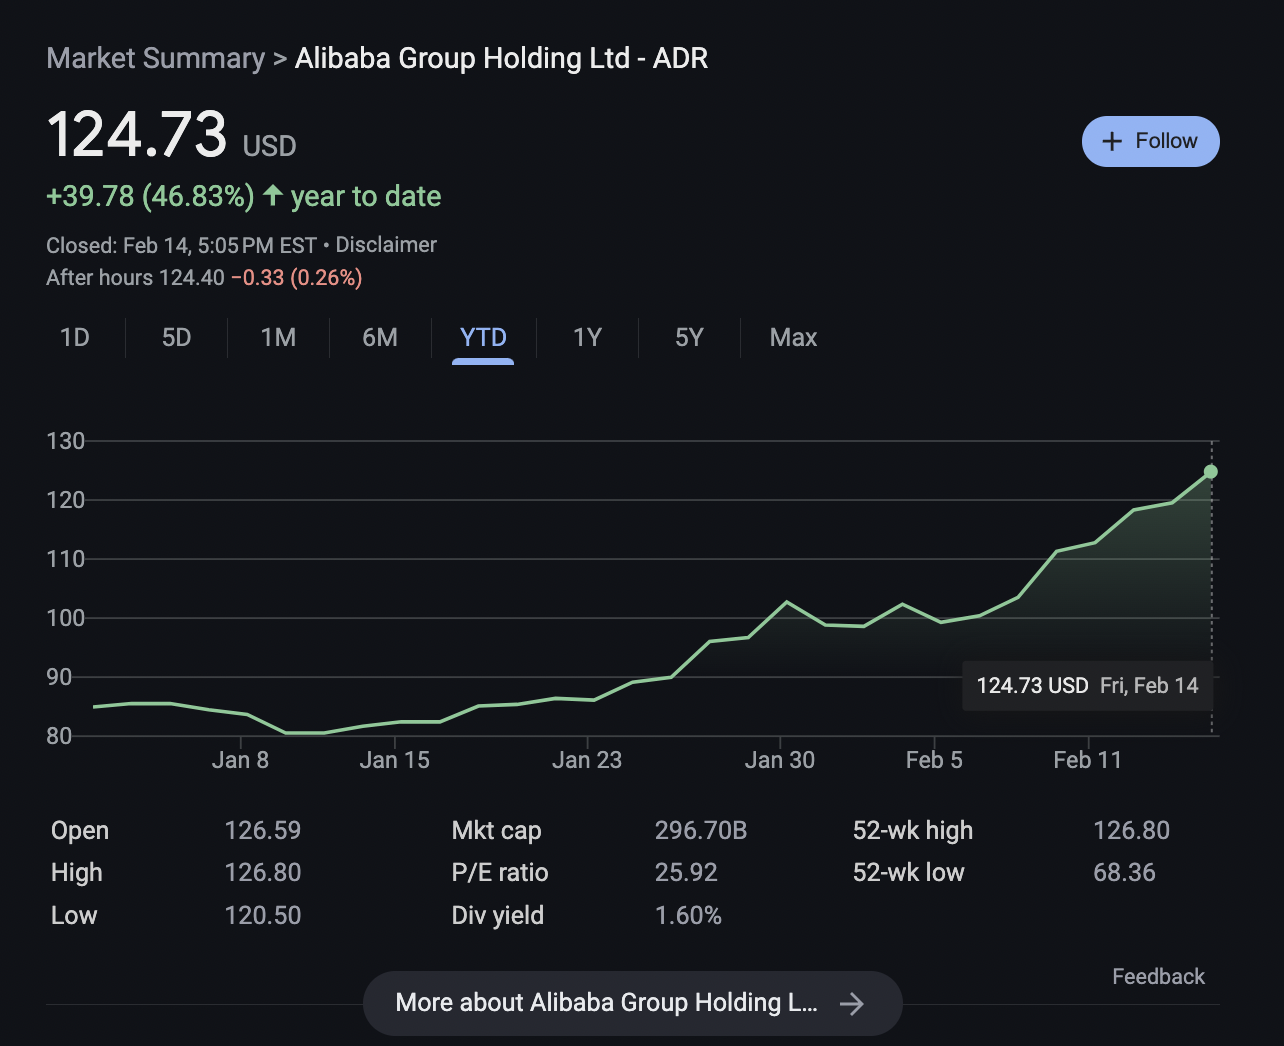Show the Max chart range
This screenshot has width=1284, height=1046.
pos(793,337)
